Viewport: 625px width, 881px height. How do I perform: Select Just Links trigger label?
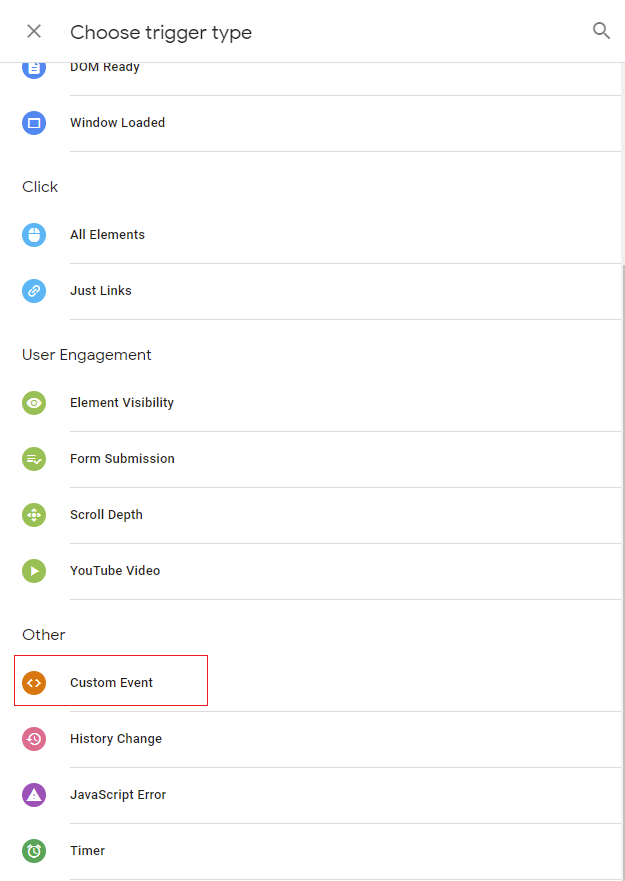pos(101,291)
